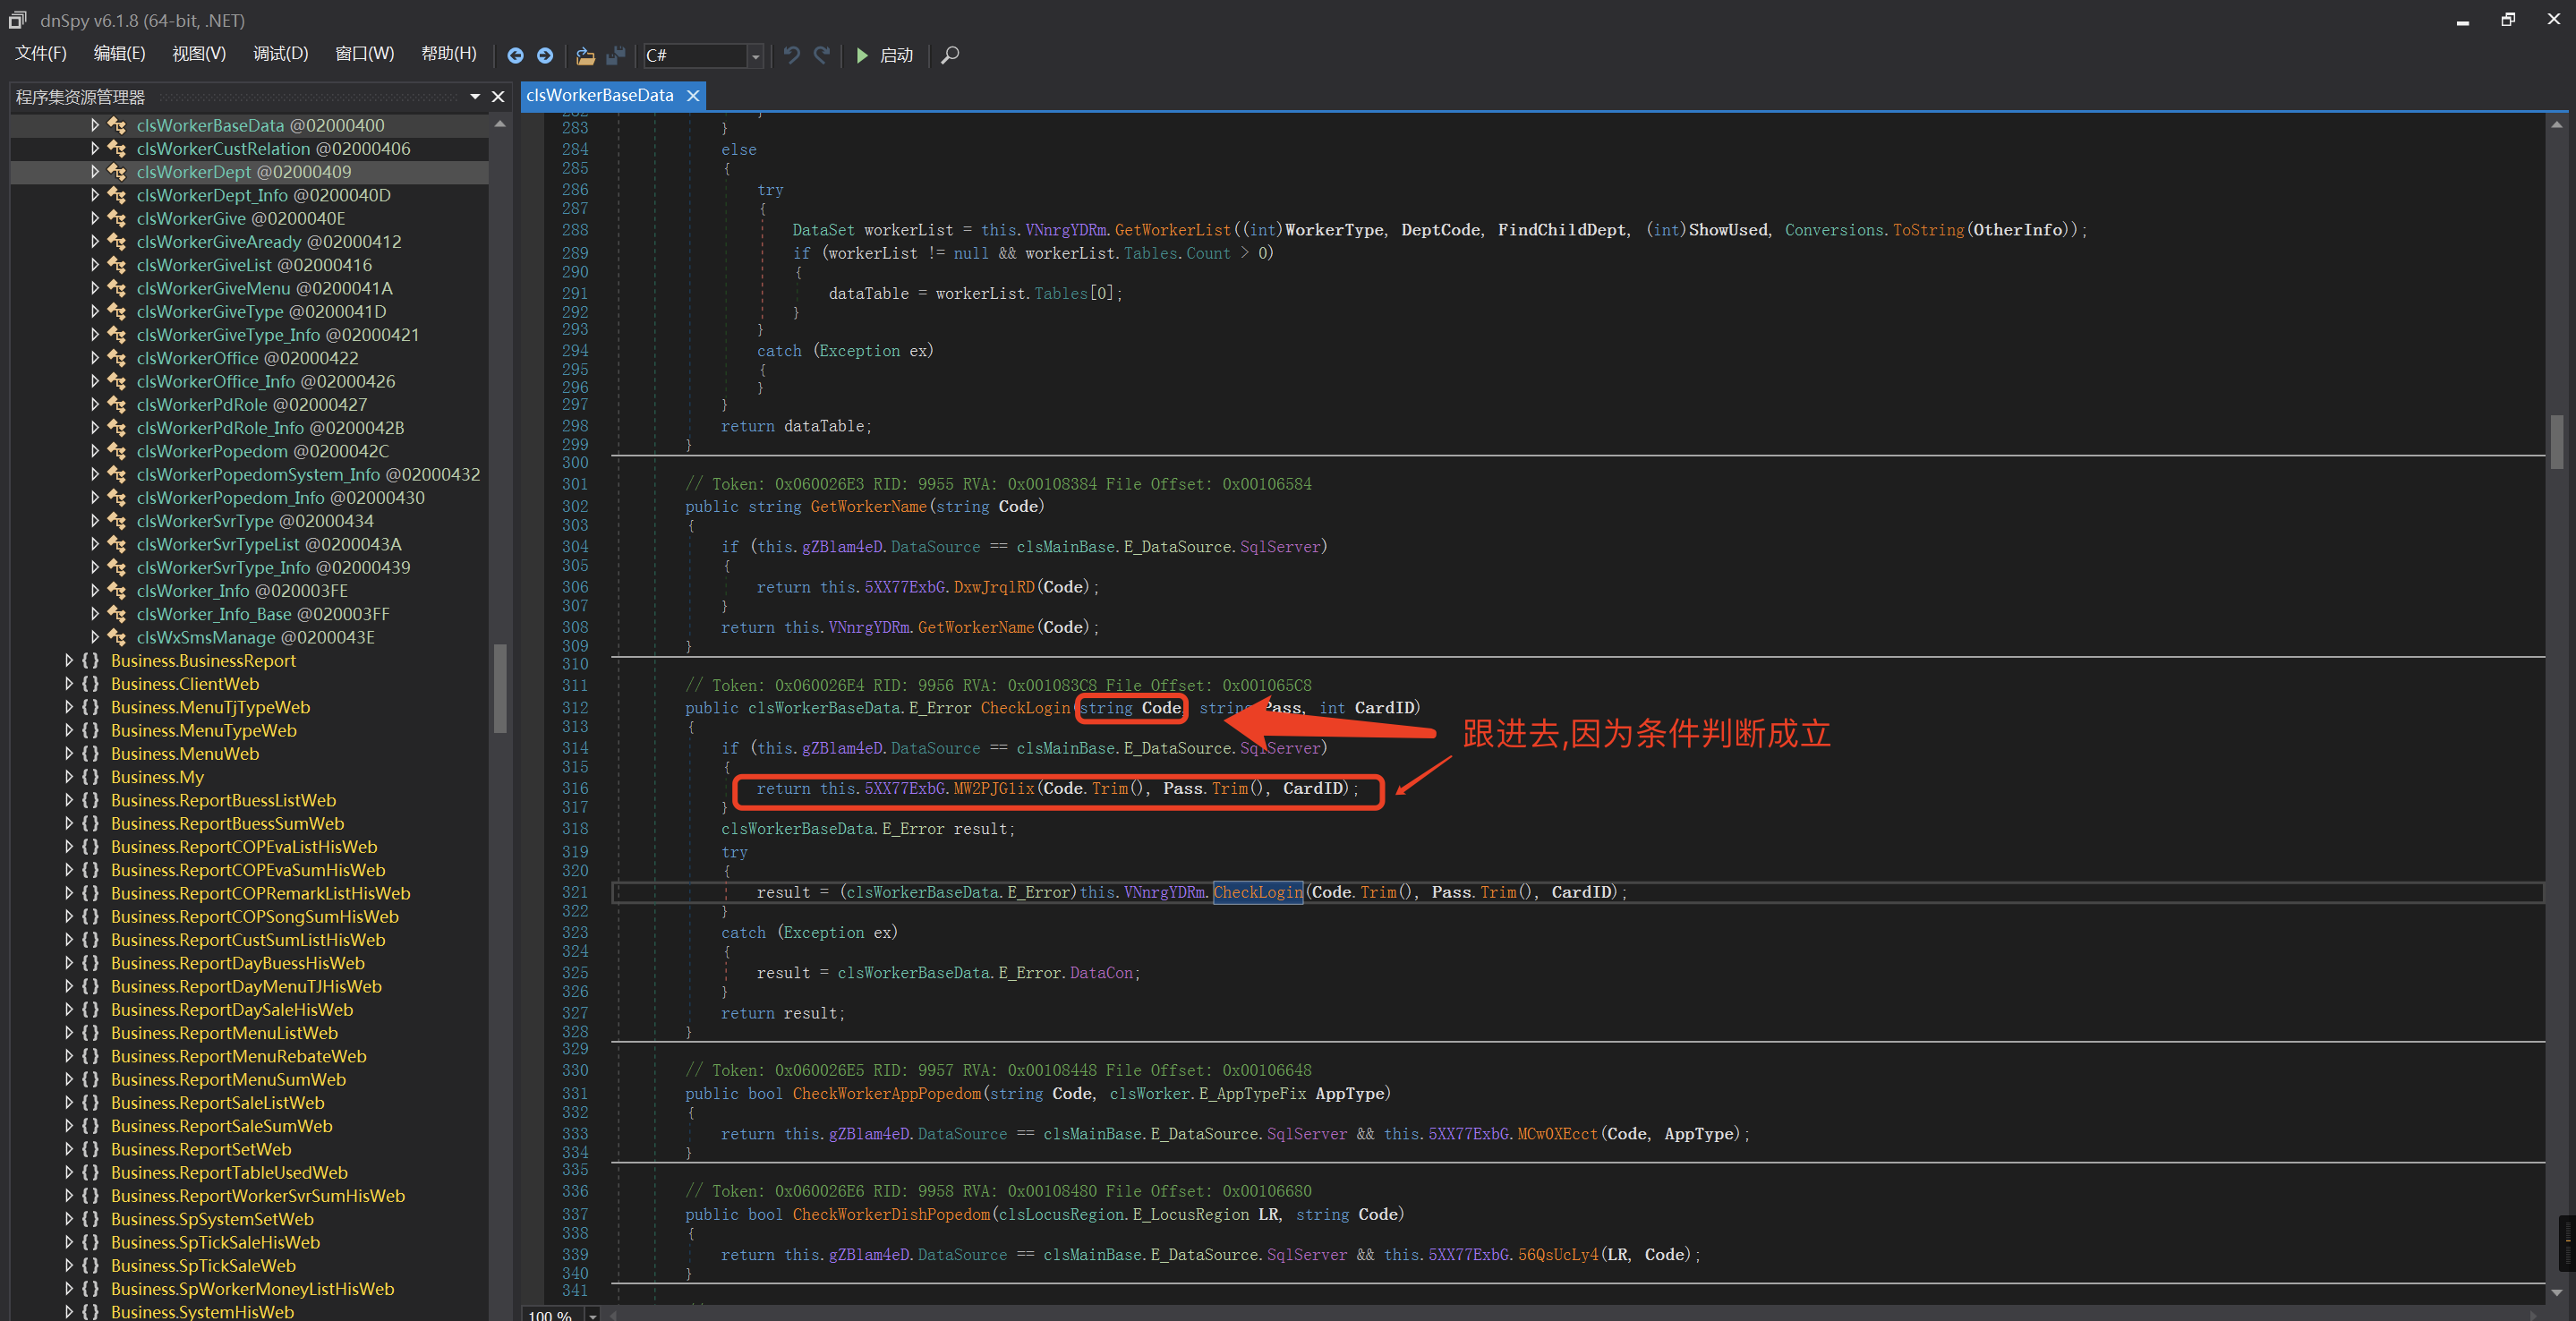The width and height of the screenshot is (2576, 1321).
Task: Click the green start debugging play icon
Action: point(862,56)
